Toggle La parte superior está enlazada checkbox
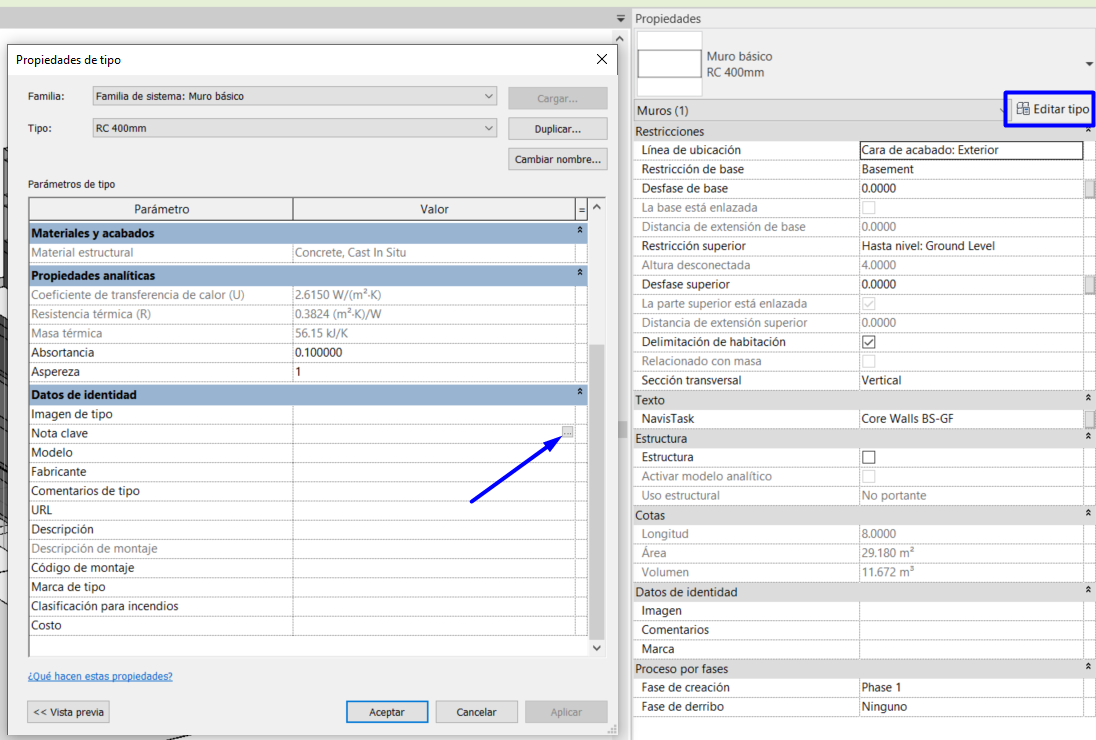The image size is (1096, 740). coord(868,303)
